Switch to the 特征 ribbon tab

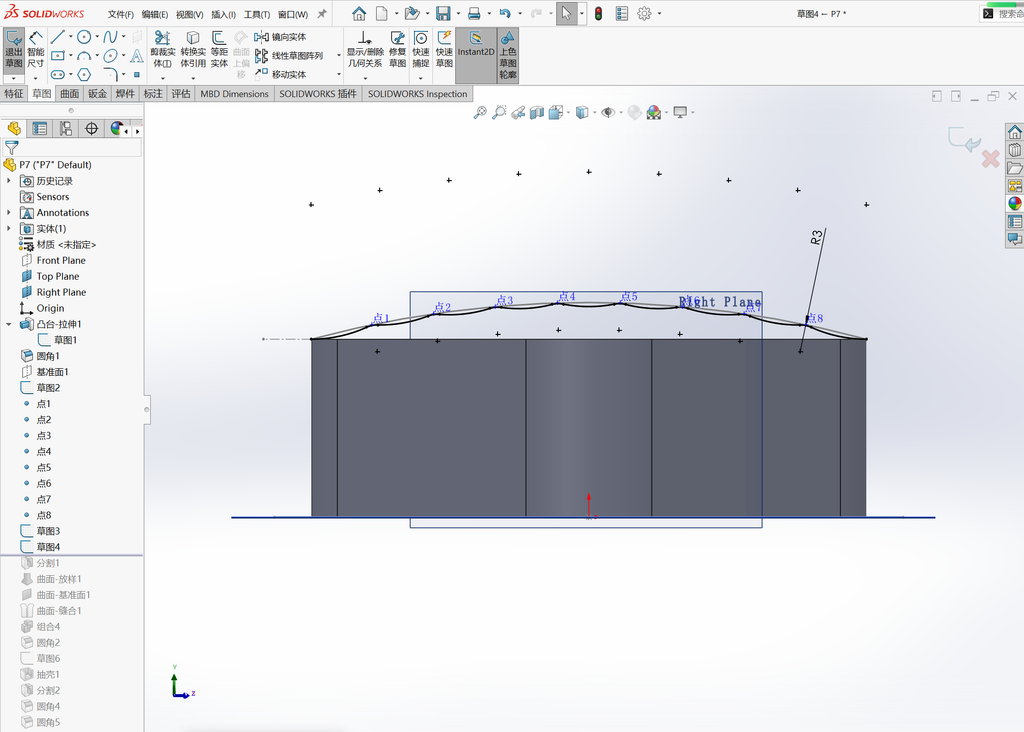(x=14, y=93)
